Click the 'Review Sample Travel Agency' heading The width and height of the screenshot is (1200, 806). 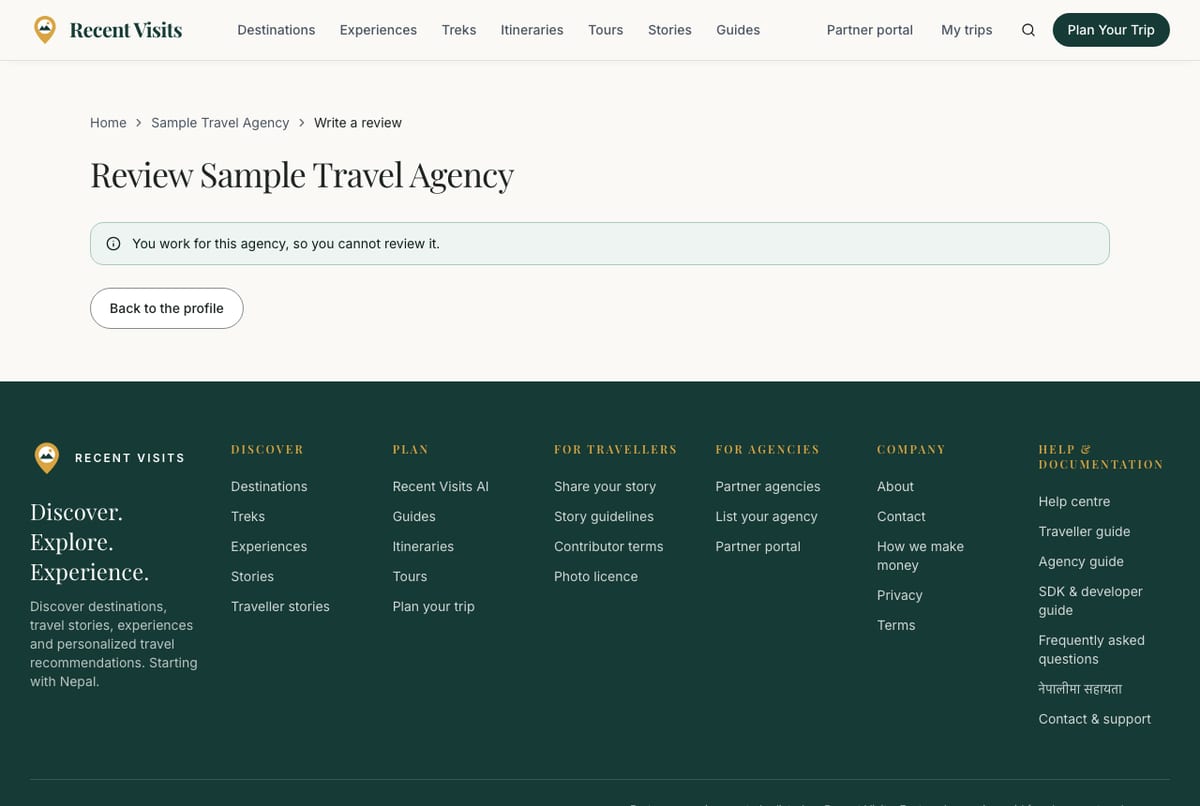(x=302, y=175)
